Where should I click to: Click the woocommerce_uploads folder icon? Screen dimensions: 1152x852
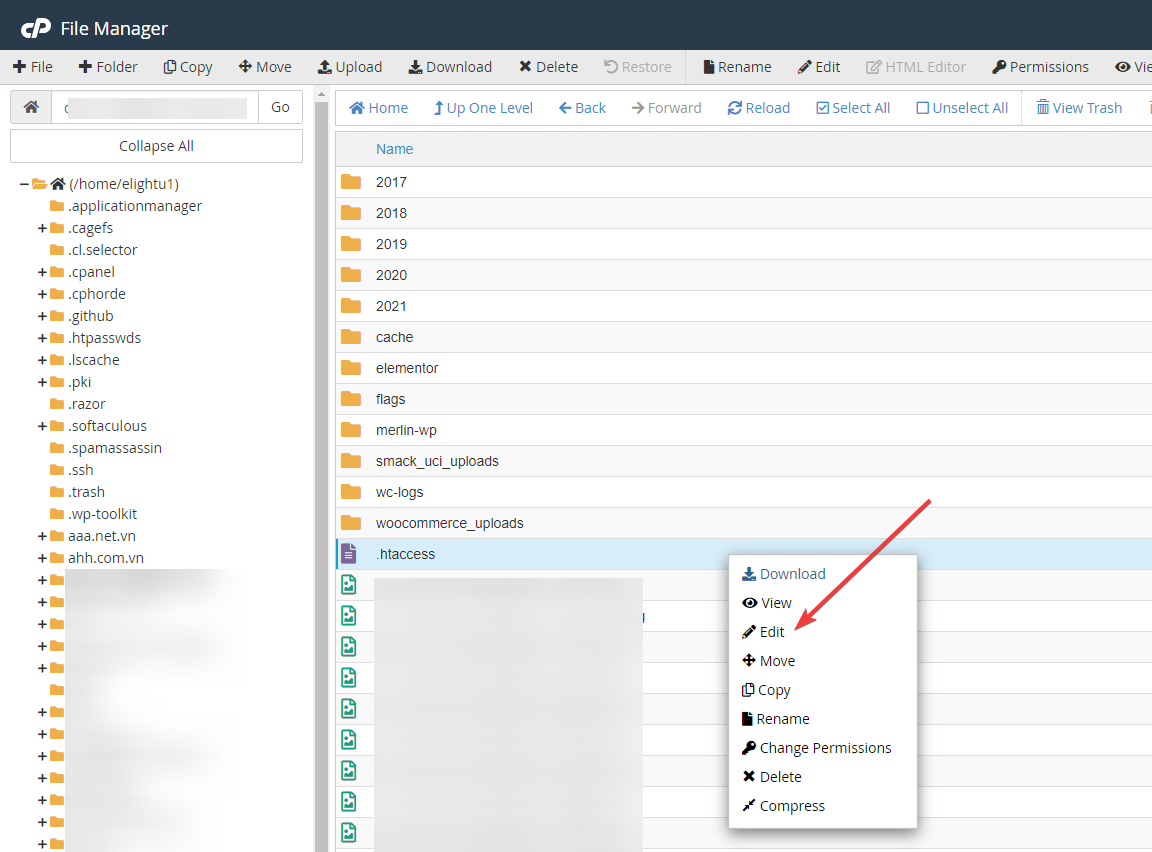pos(351,522)
